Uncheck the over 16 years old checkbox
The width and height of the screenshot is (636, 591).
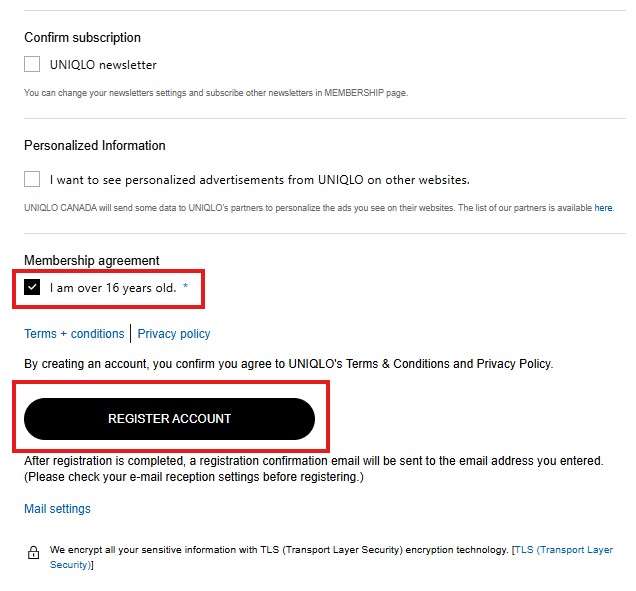[x=33, y=288]
